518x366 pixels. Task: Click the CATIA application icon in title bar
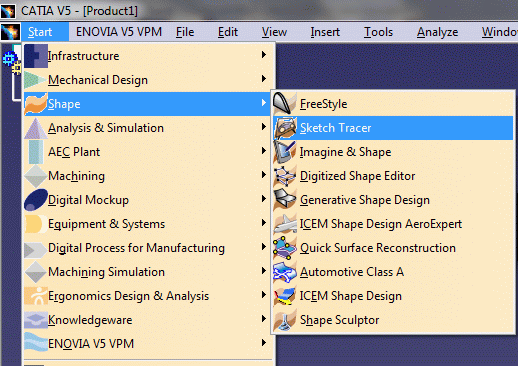8,11
